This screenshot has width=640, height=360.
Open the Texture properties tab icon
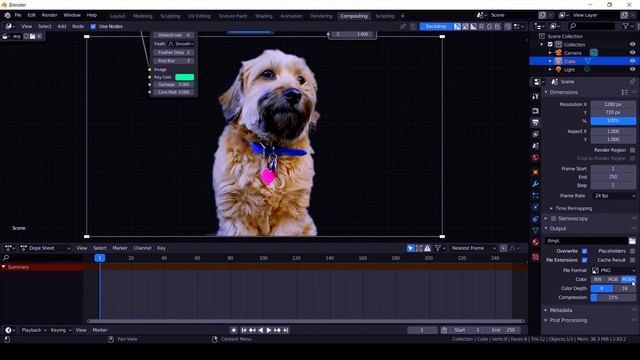coord(536,257)
